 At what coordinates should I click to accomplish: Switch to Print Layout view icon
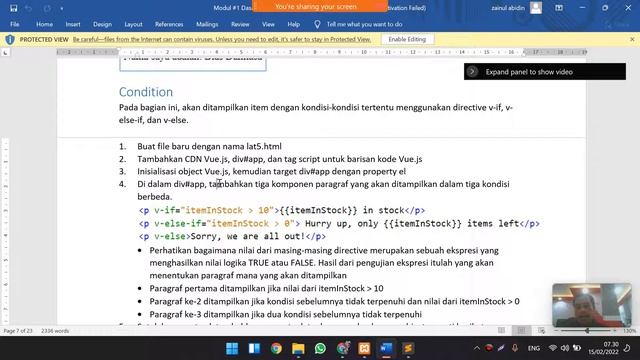tap(521, 331)
